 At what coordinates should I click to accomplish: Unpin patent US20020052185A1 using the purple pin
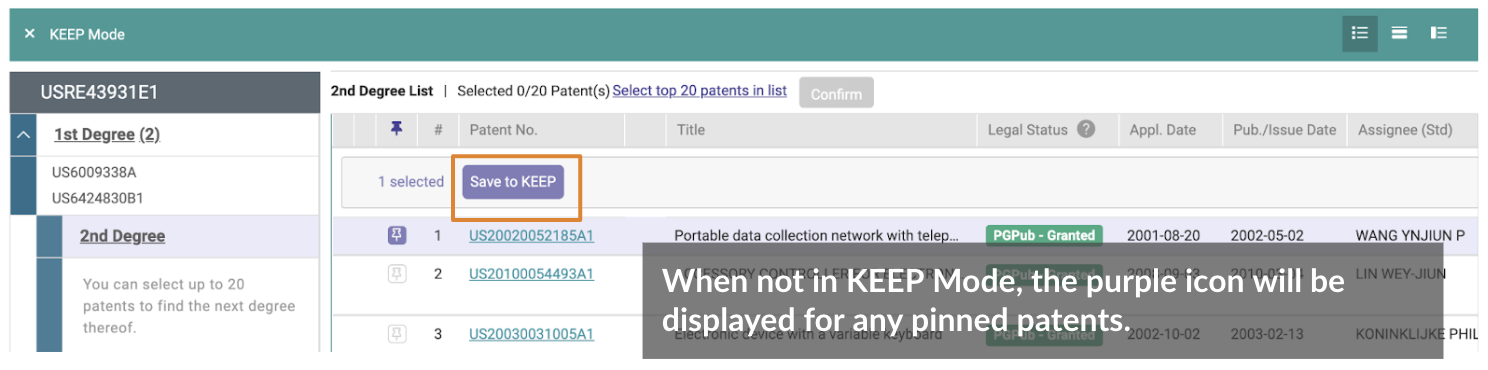click(x=397, y=235)
